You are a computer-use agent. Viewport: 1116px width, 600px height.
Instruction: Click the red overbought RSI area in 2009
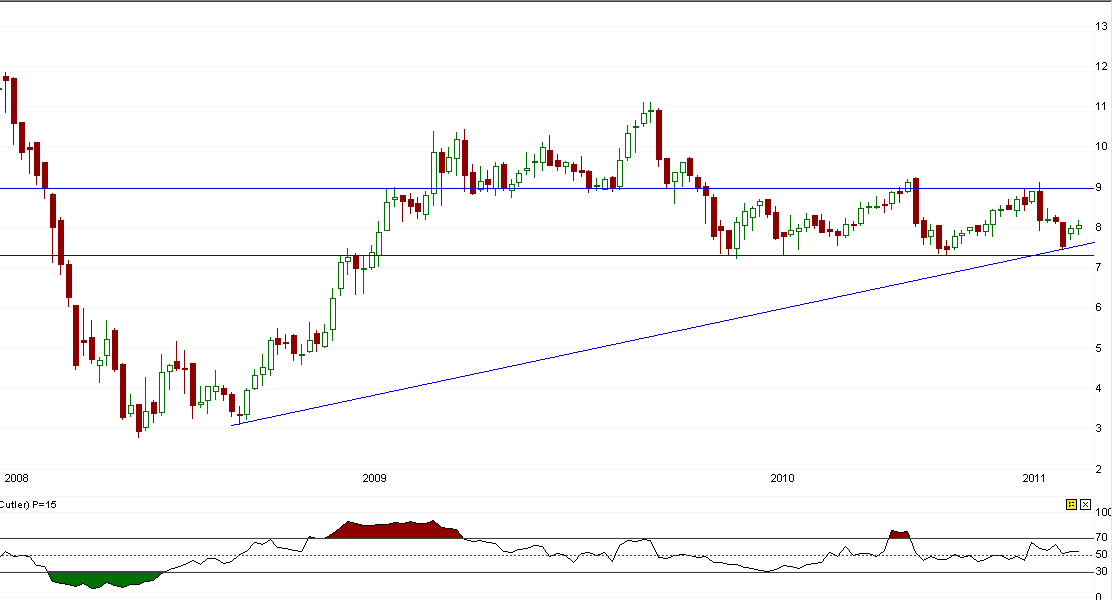click(394, 530)
